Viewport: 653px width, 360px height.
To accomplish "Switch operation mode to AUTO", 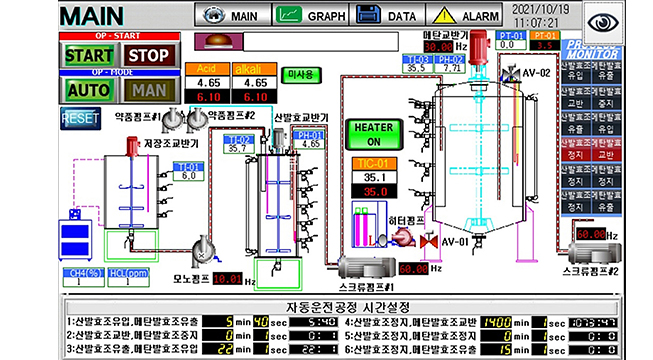I will [89, 90].
